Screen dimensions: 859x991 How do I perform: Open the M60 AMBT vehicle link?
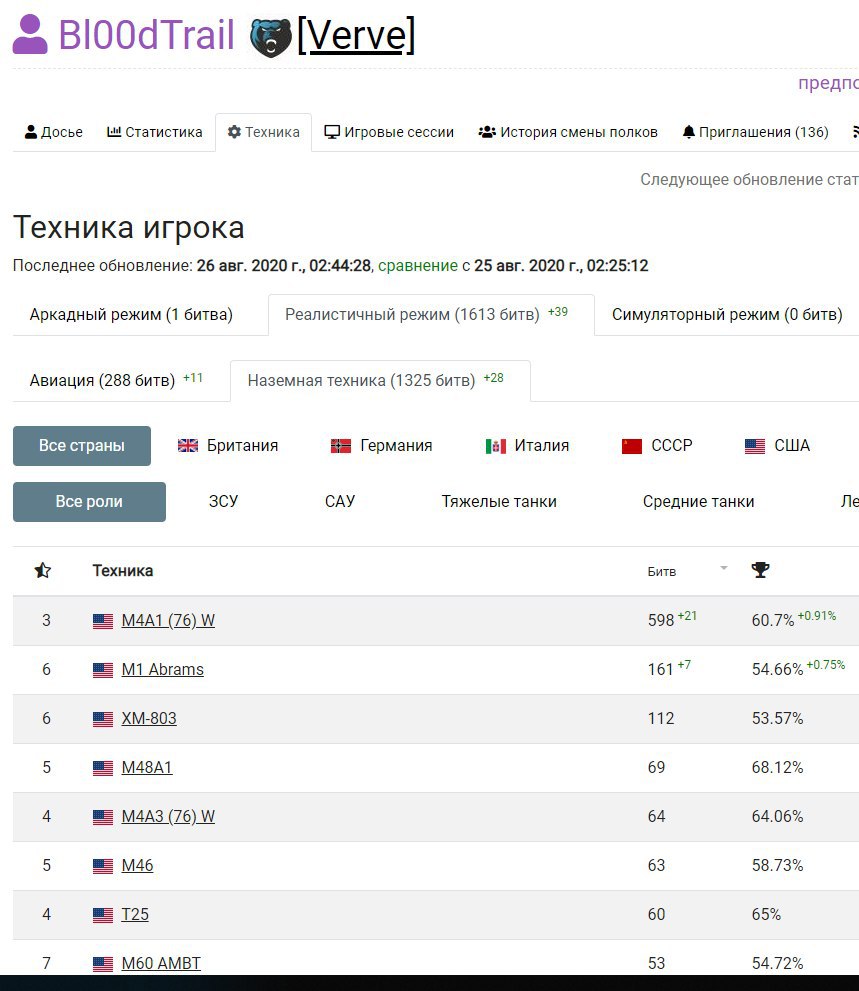point(161,963)
